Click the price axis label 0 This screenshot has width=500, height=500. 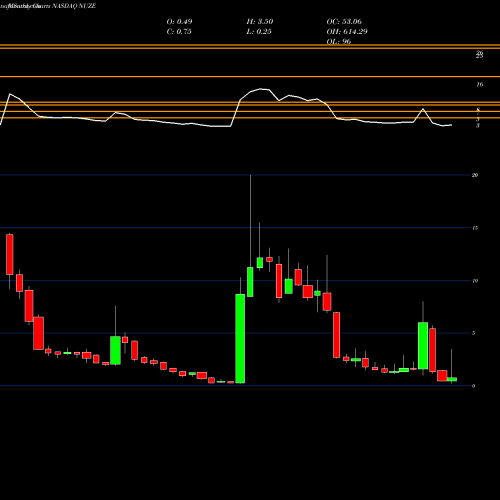[x=473, y=386]
